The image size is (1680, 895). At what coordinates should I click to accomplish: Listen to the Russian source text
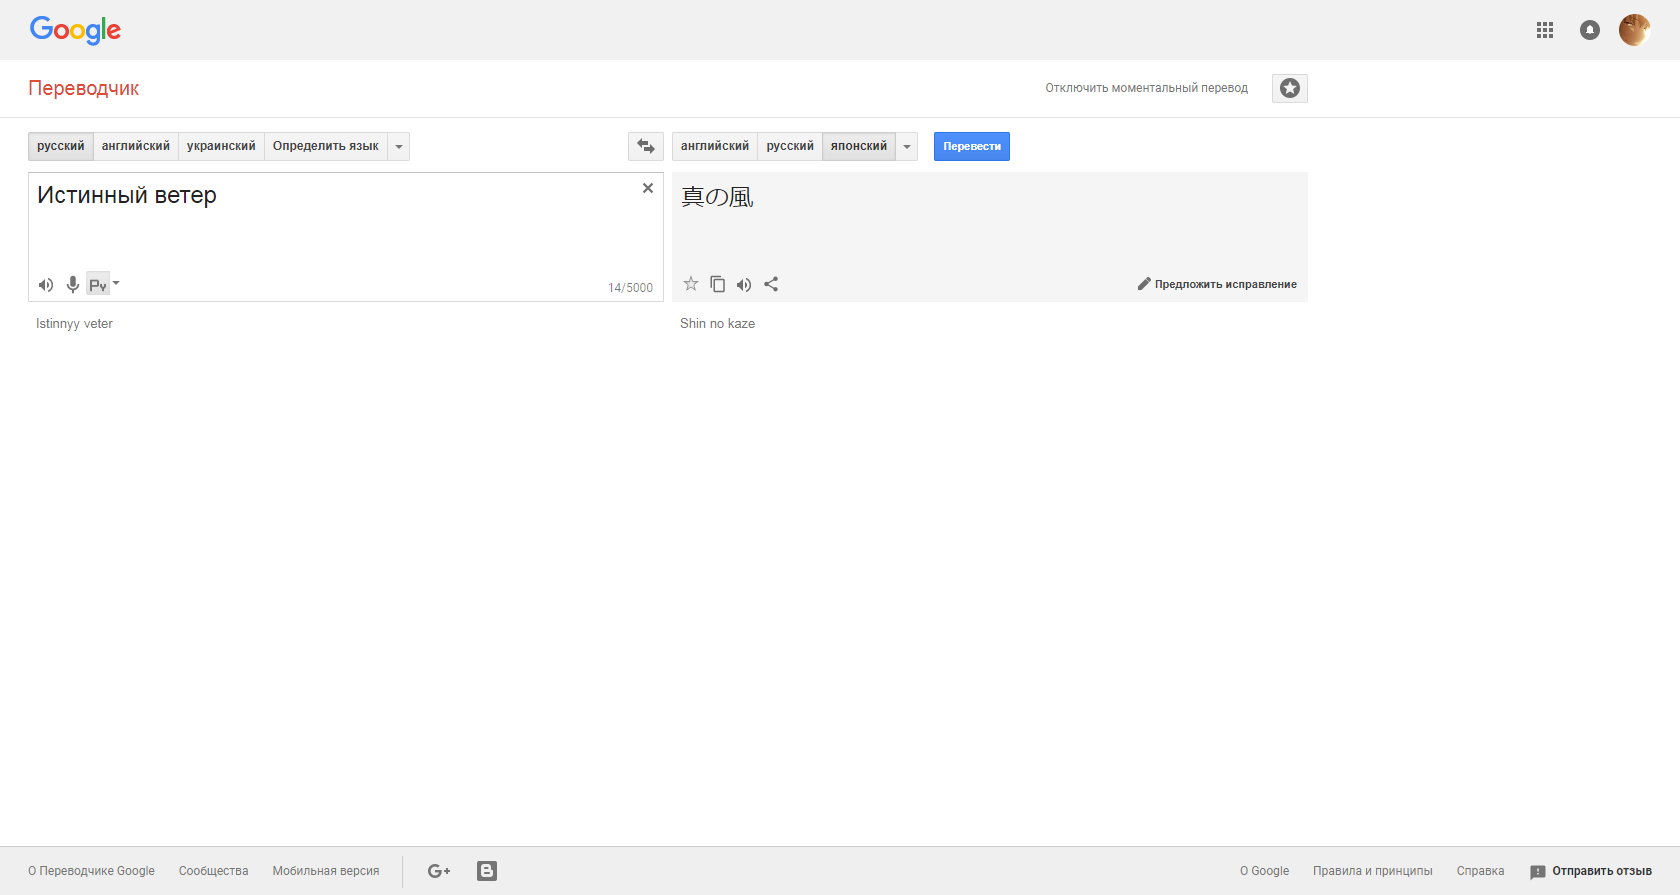(x=46, y=285)
